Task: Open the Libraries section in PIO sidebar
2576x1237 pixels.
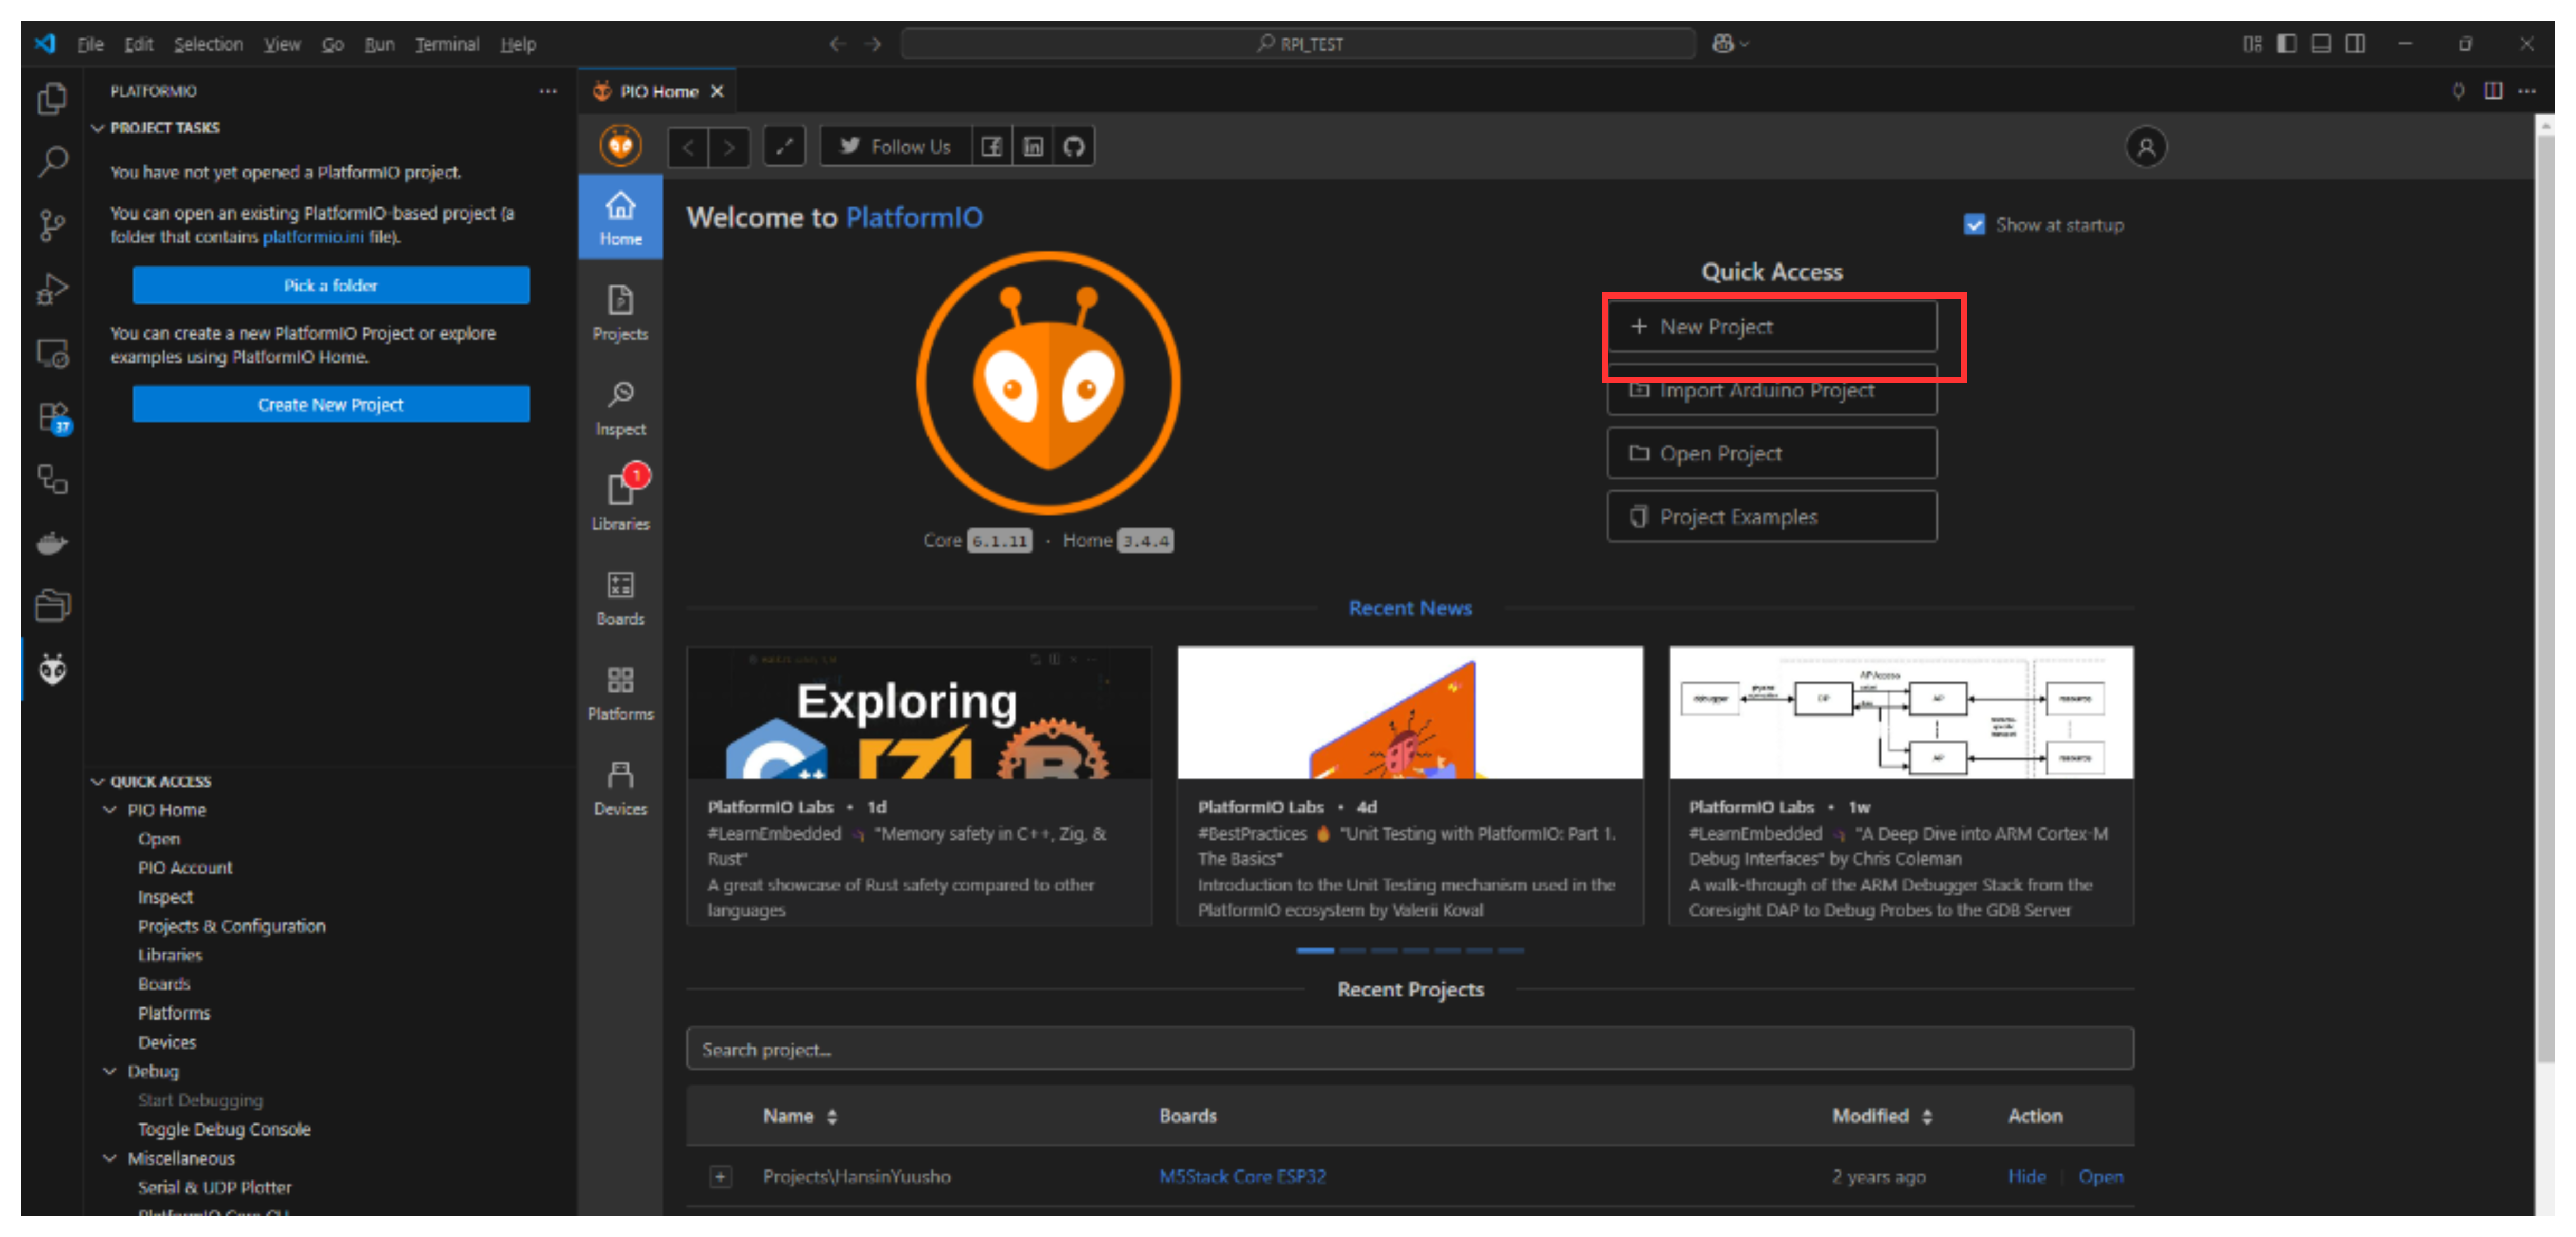Action: pos(620,499)
